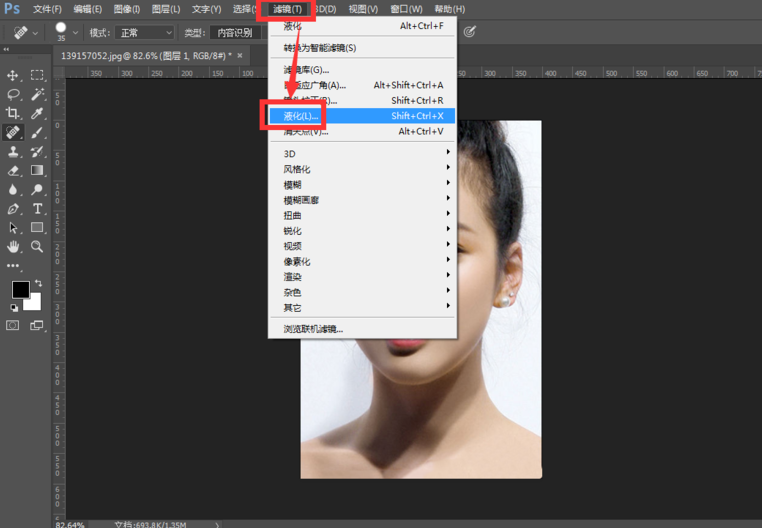Screen dimensions: 762x528
Task: Set the white background color swatch
Action: [x=34, y=303]
